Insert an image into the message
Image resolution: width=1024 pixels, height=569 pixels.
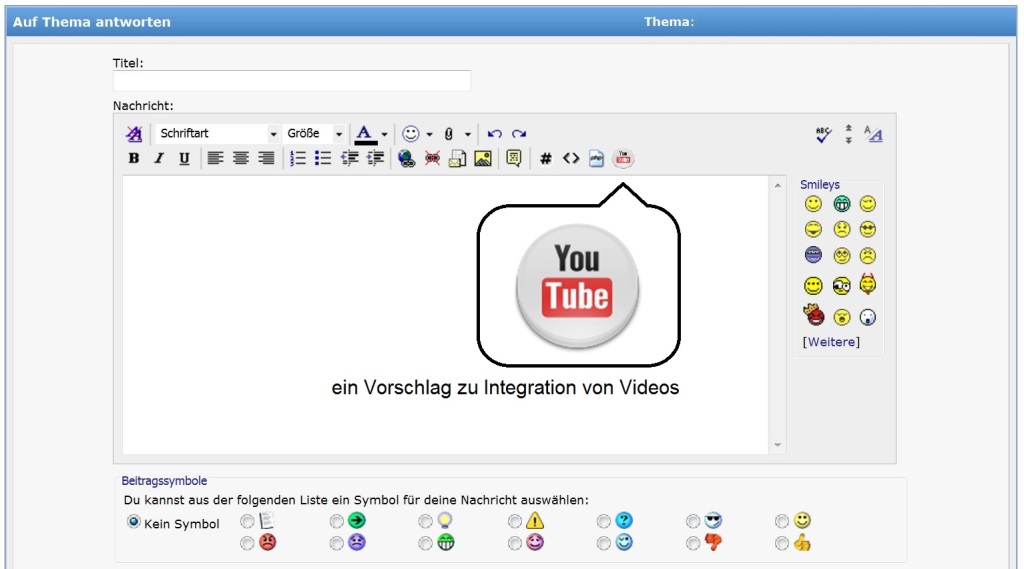(483, 158)
